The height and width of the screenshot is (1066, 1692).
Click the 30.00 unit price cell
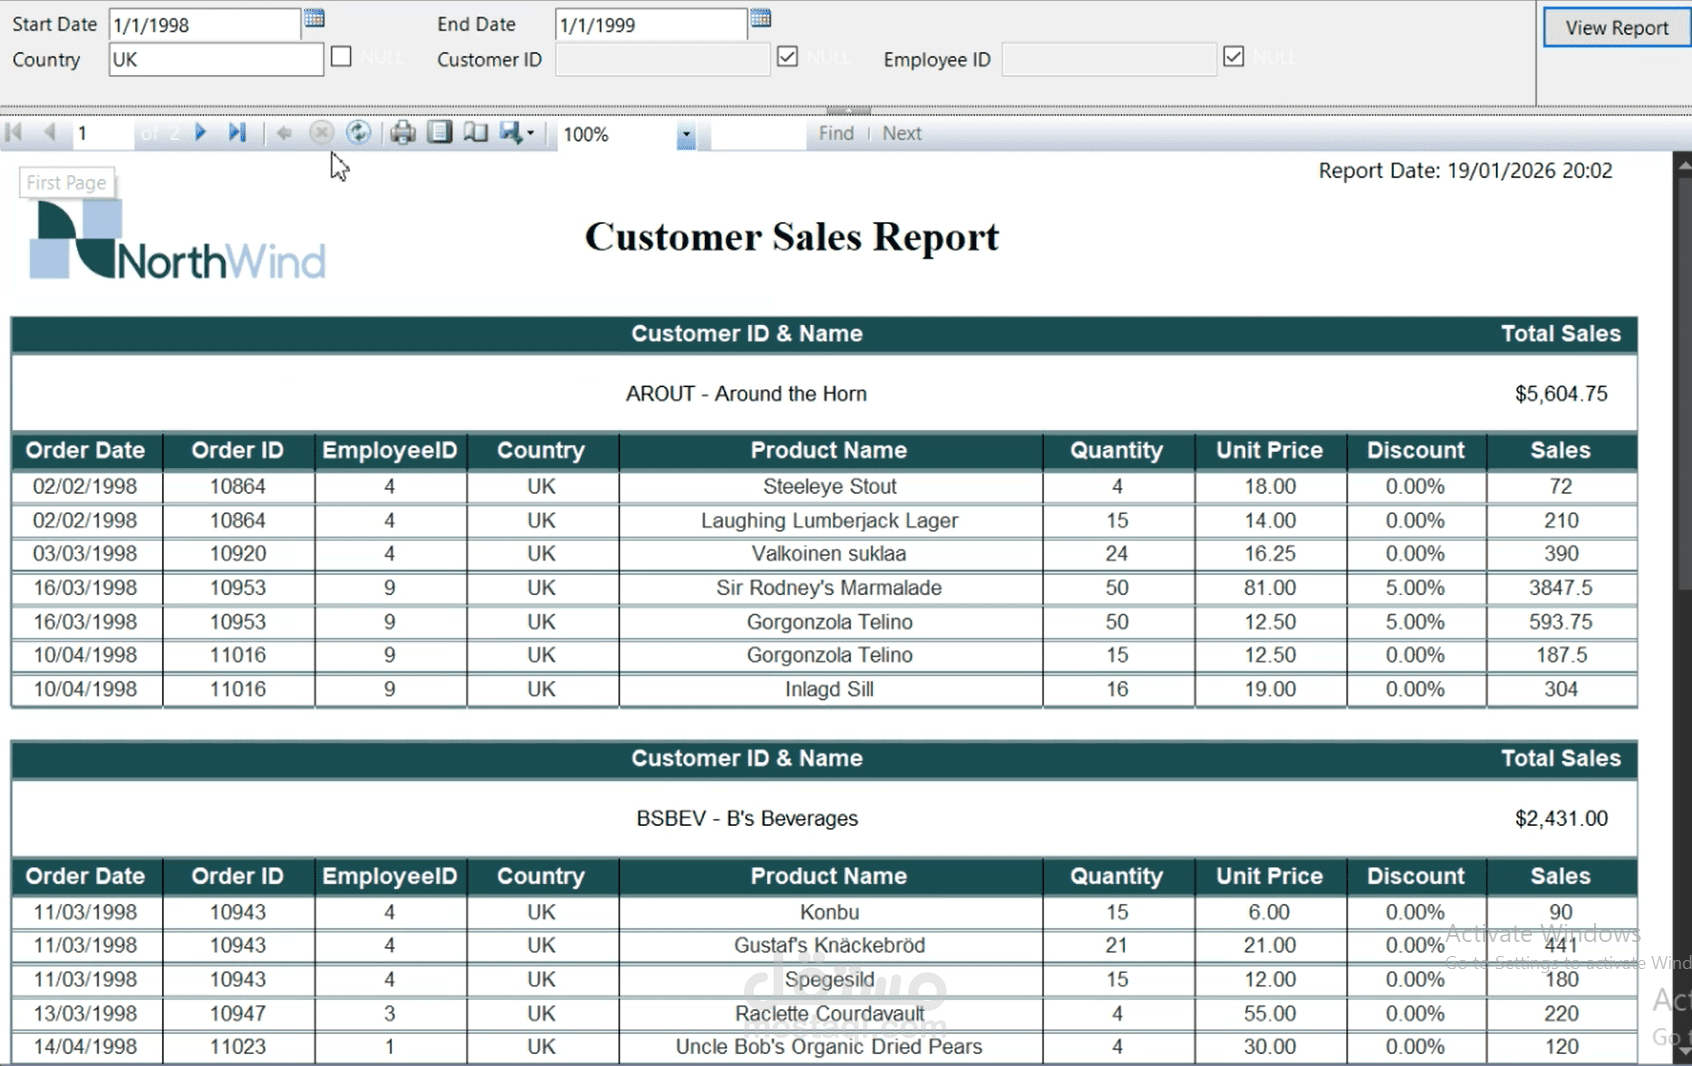pos(1270,1046)
